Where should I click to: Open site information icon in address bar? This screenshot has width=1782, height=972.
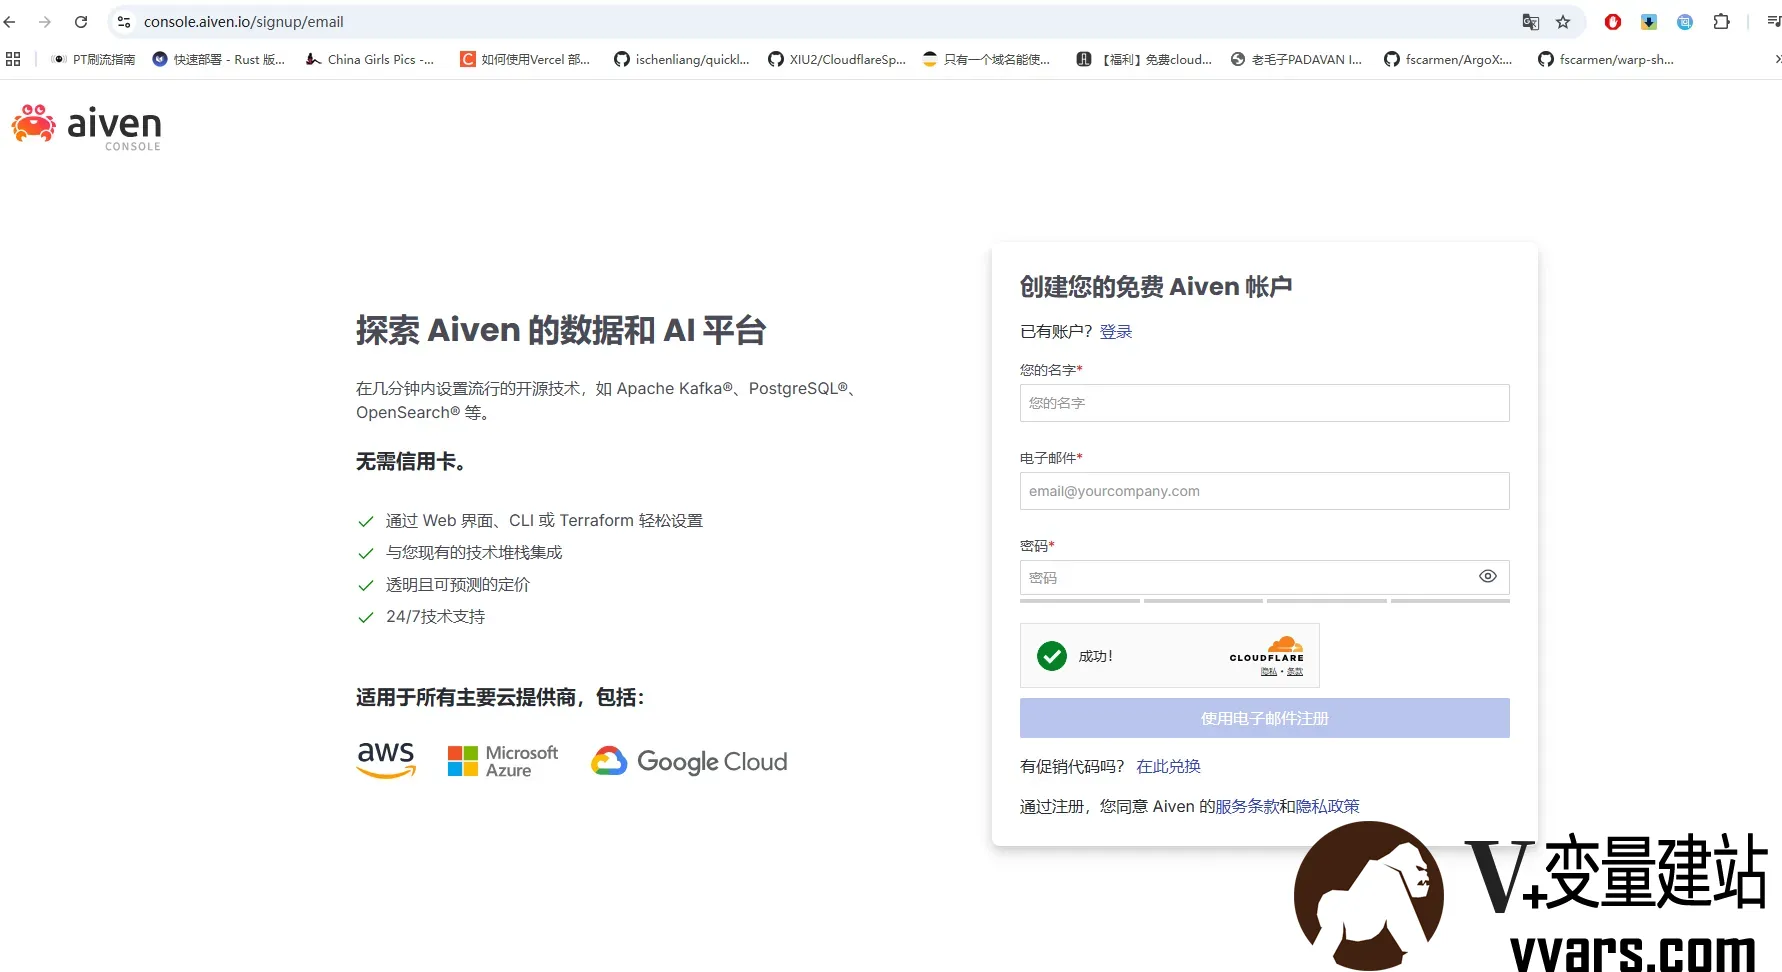[124, 21]
